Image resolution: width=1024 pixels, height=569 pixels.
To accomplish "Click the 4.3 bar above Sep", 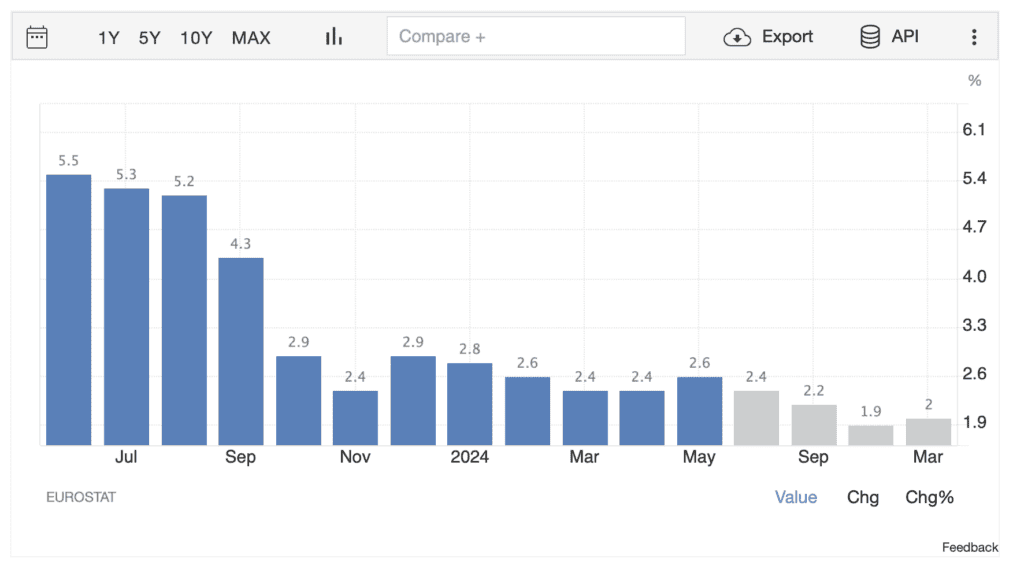I will pos(241,351).
